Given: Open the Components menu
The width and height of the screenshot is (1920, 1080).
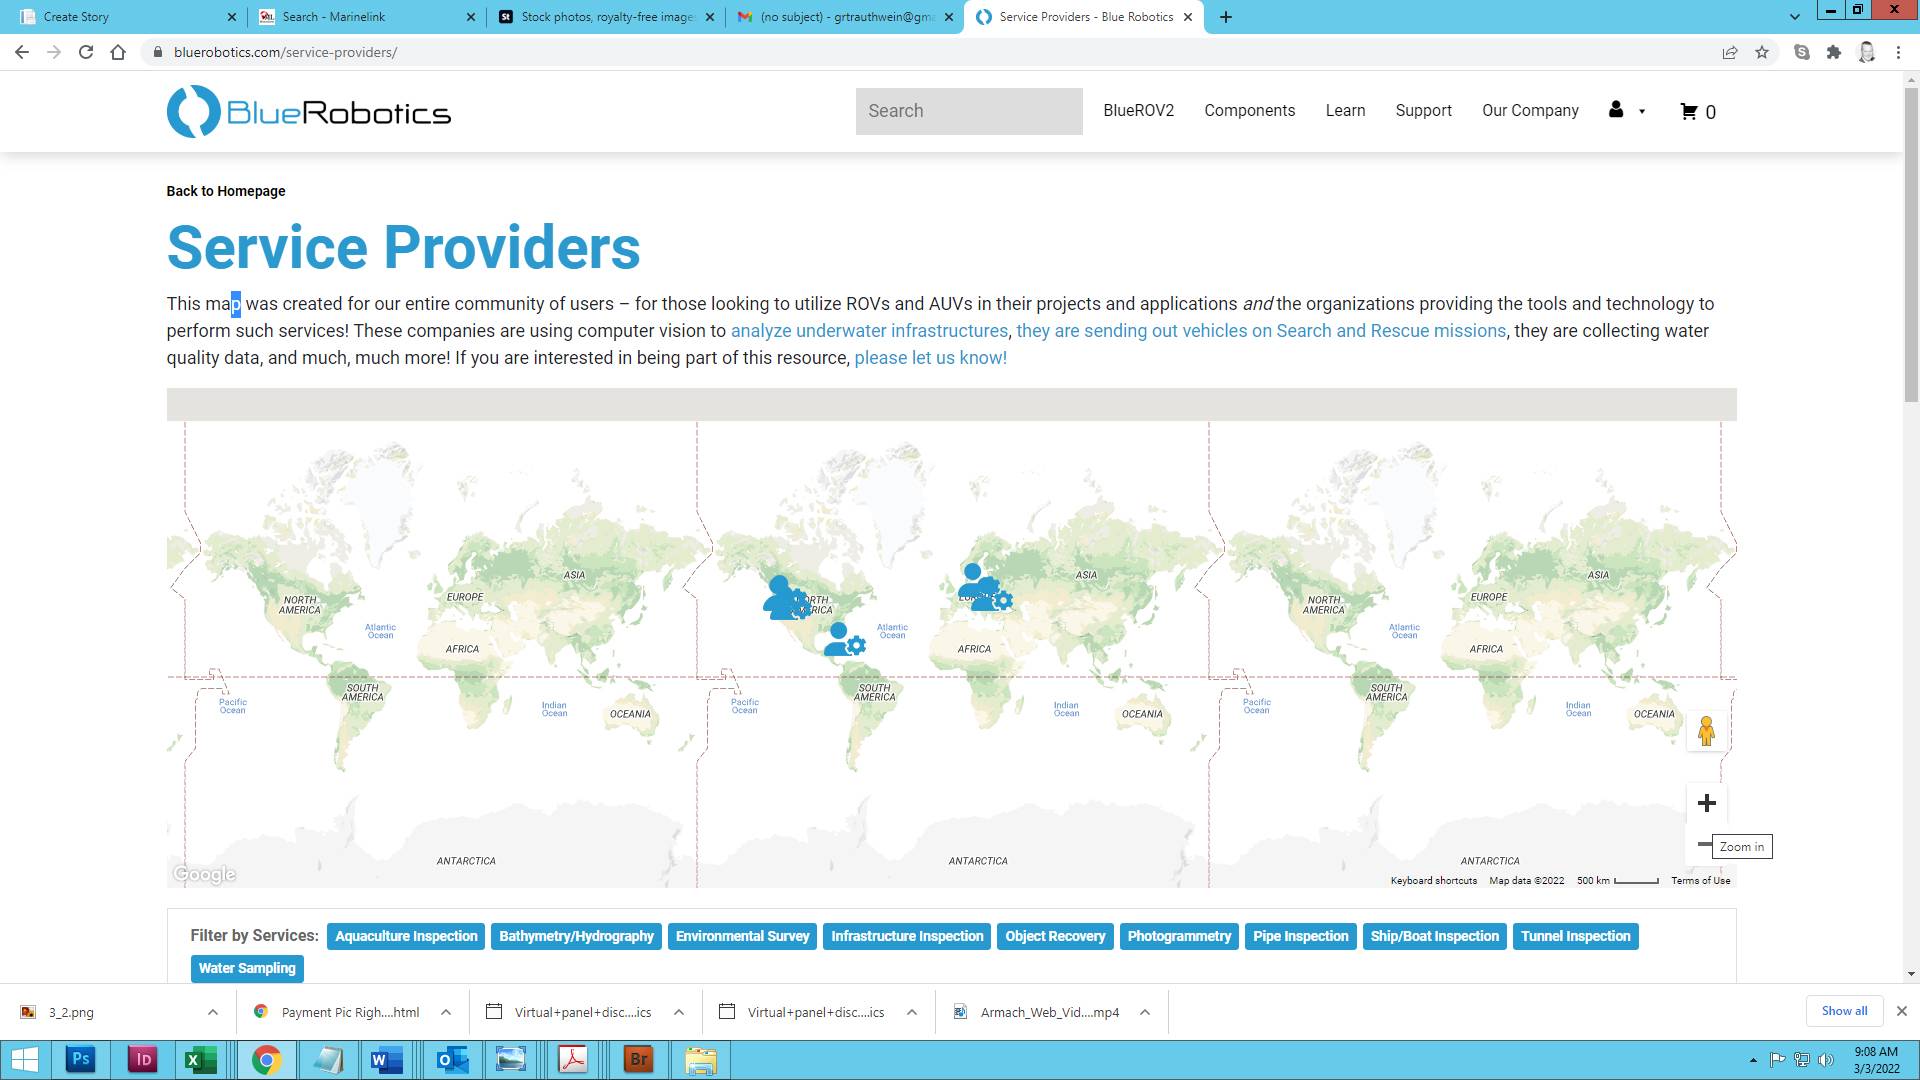Looking at the screenshot, I should pyautogui.click(x=1249, y=110).
